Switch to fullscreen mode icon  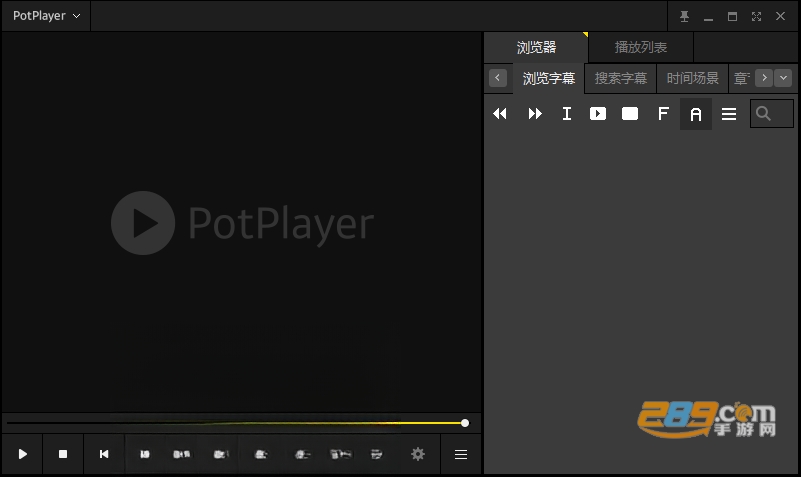coord(756,16)
